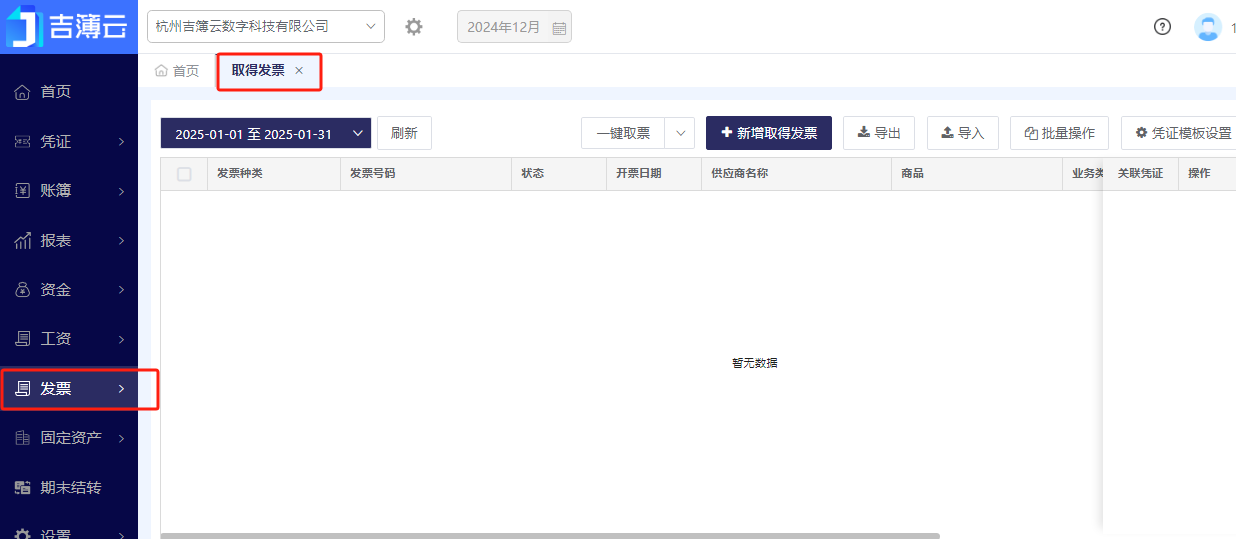The width and height of the screenshot is (1236, 539).
Task: Open the 报表 sidebar section
Action: [x=69, y=241]
